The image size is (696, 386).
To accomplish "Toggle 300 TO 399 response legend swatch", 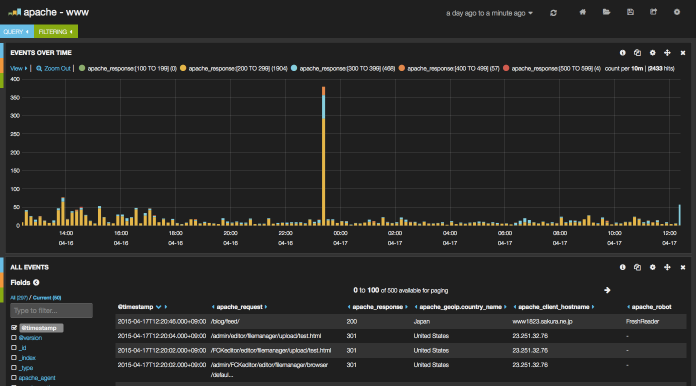I will point(294,68).
